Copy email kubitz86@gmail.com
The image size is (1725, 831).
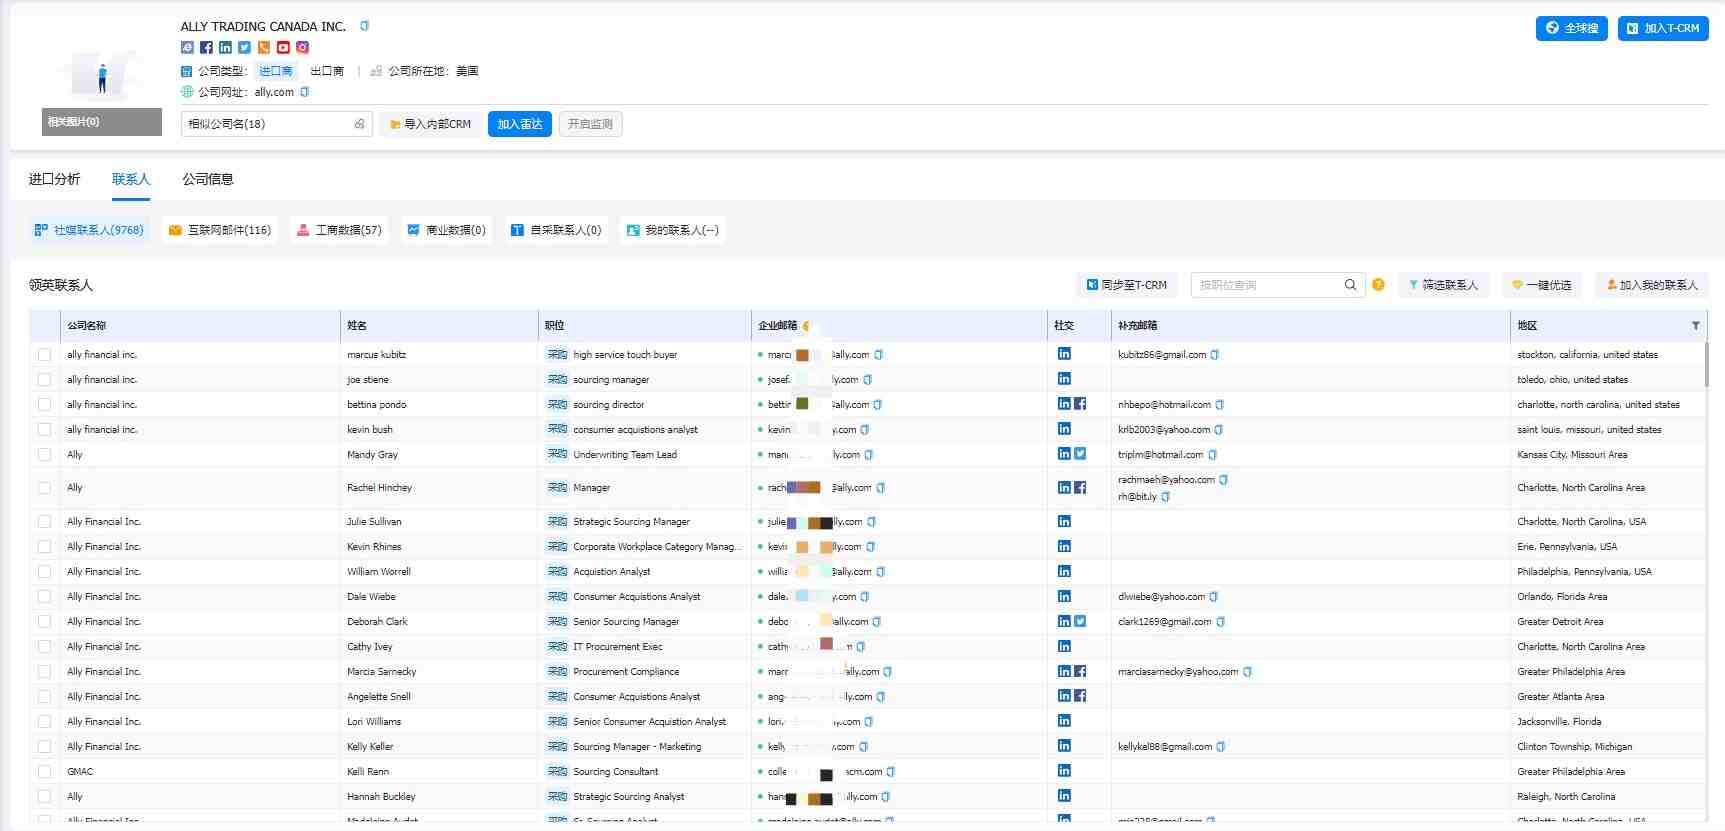click(x=1215, y=355)
